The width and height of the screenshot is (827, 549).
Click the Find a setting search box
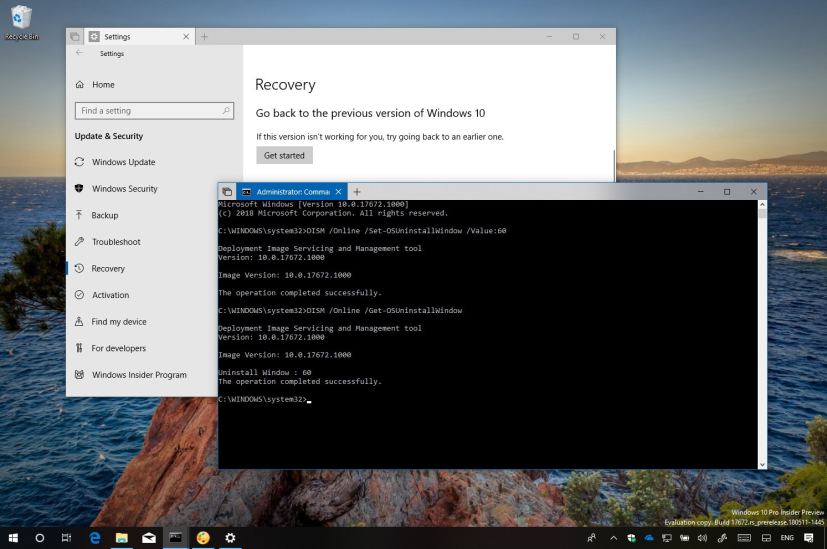(x=154, y=111)
